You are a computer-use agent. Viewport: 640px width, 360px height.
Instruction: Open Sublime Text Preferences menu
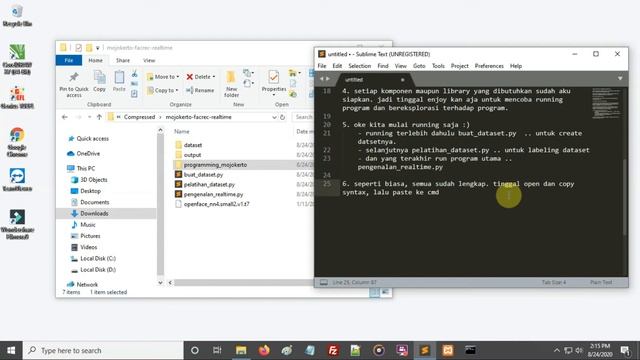point(489,66)
